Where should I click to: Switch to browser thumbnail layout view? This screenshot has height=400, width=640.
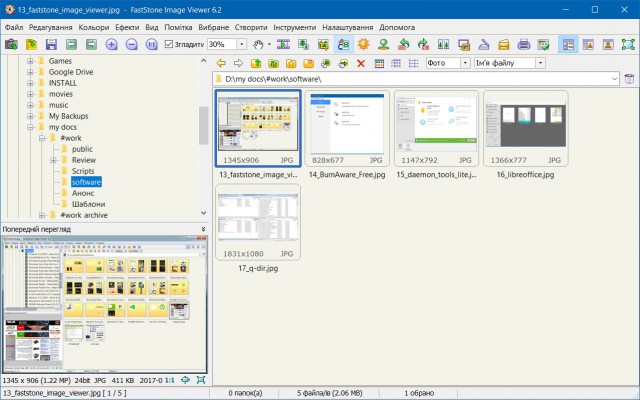[568, 44]
